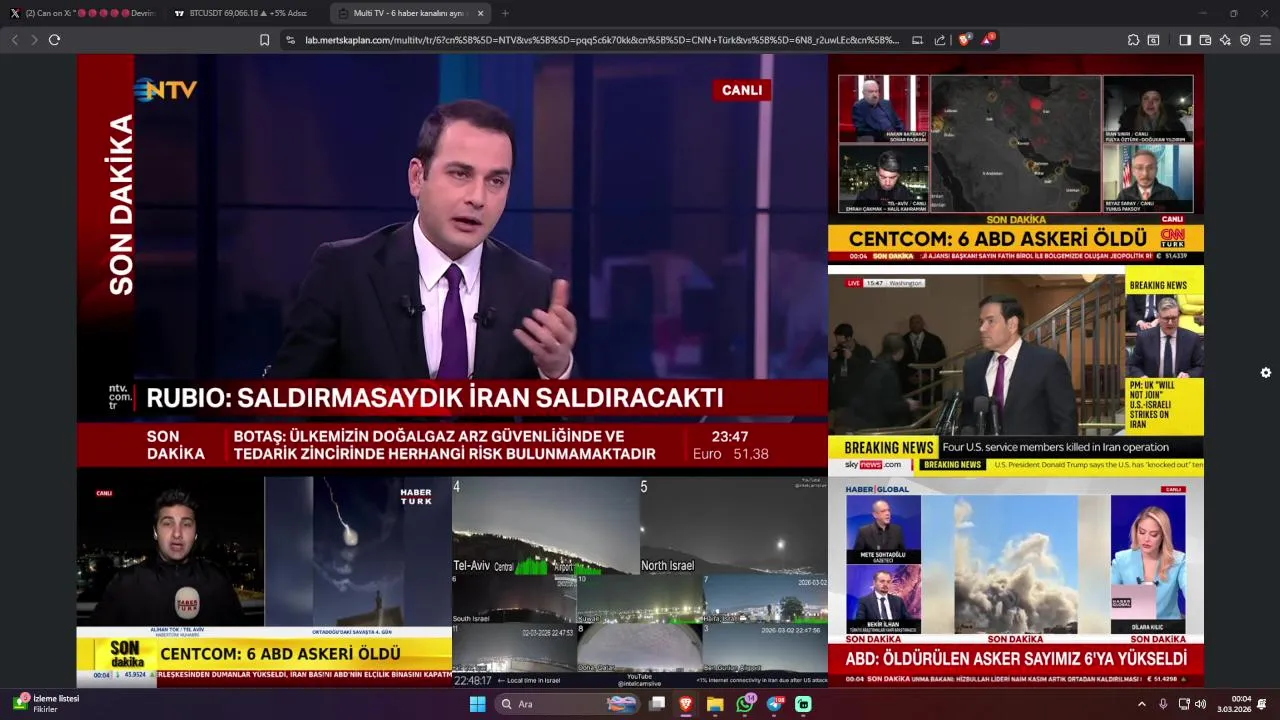
Task: Select the Multi TV tab
Action: tap(410, 13)
